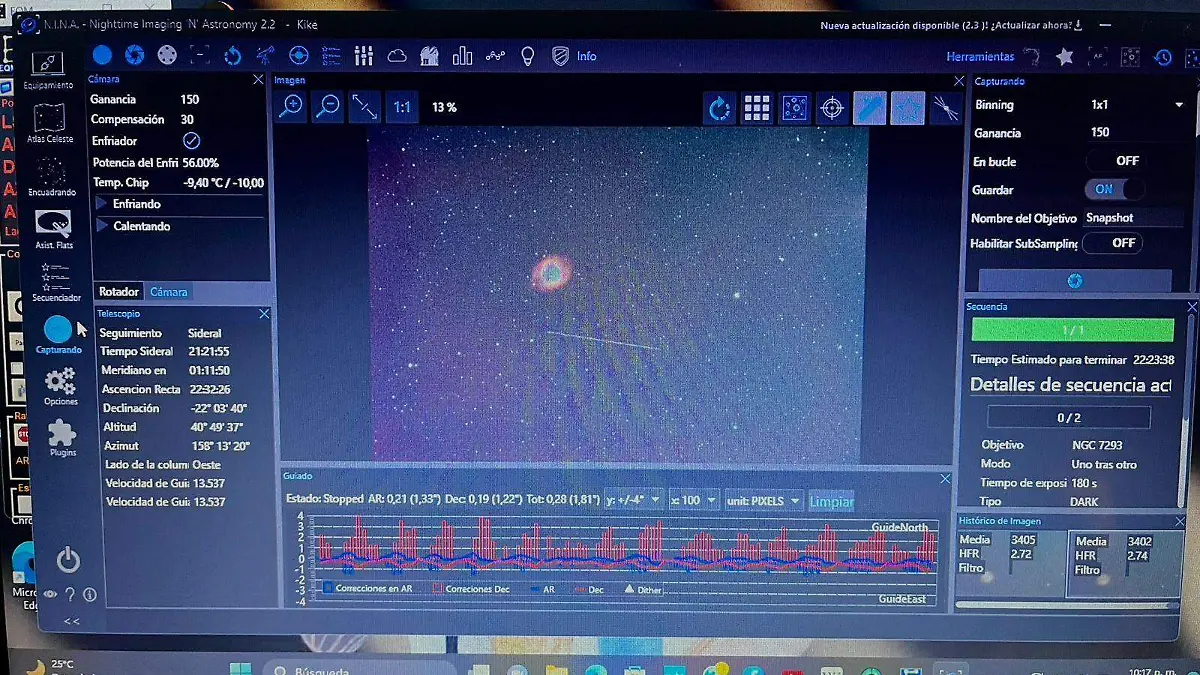Open the guide graph unit PIXELS dropdown
This screenshot has width=1200, height=675.
764,500
